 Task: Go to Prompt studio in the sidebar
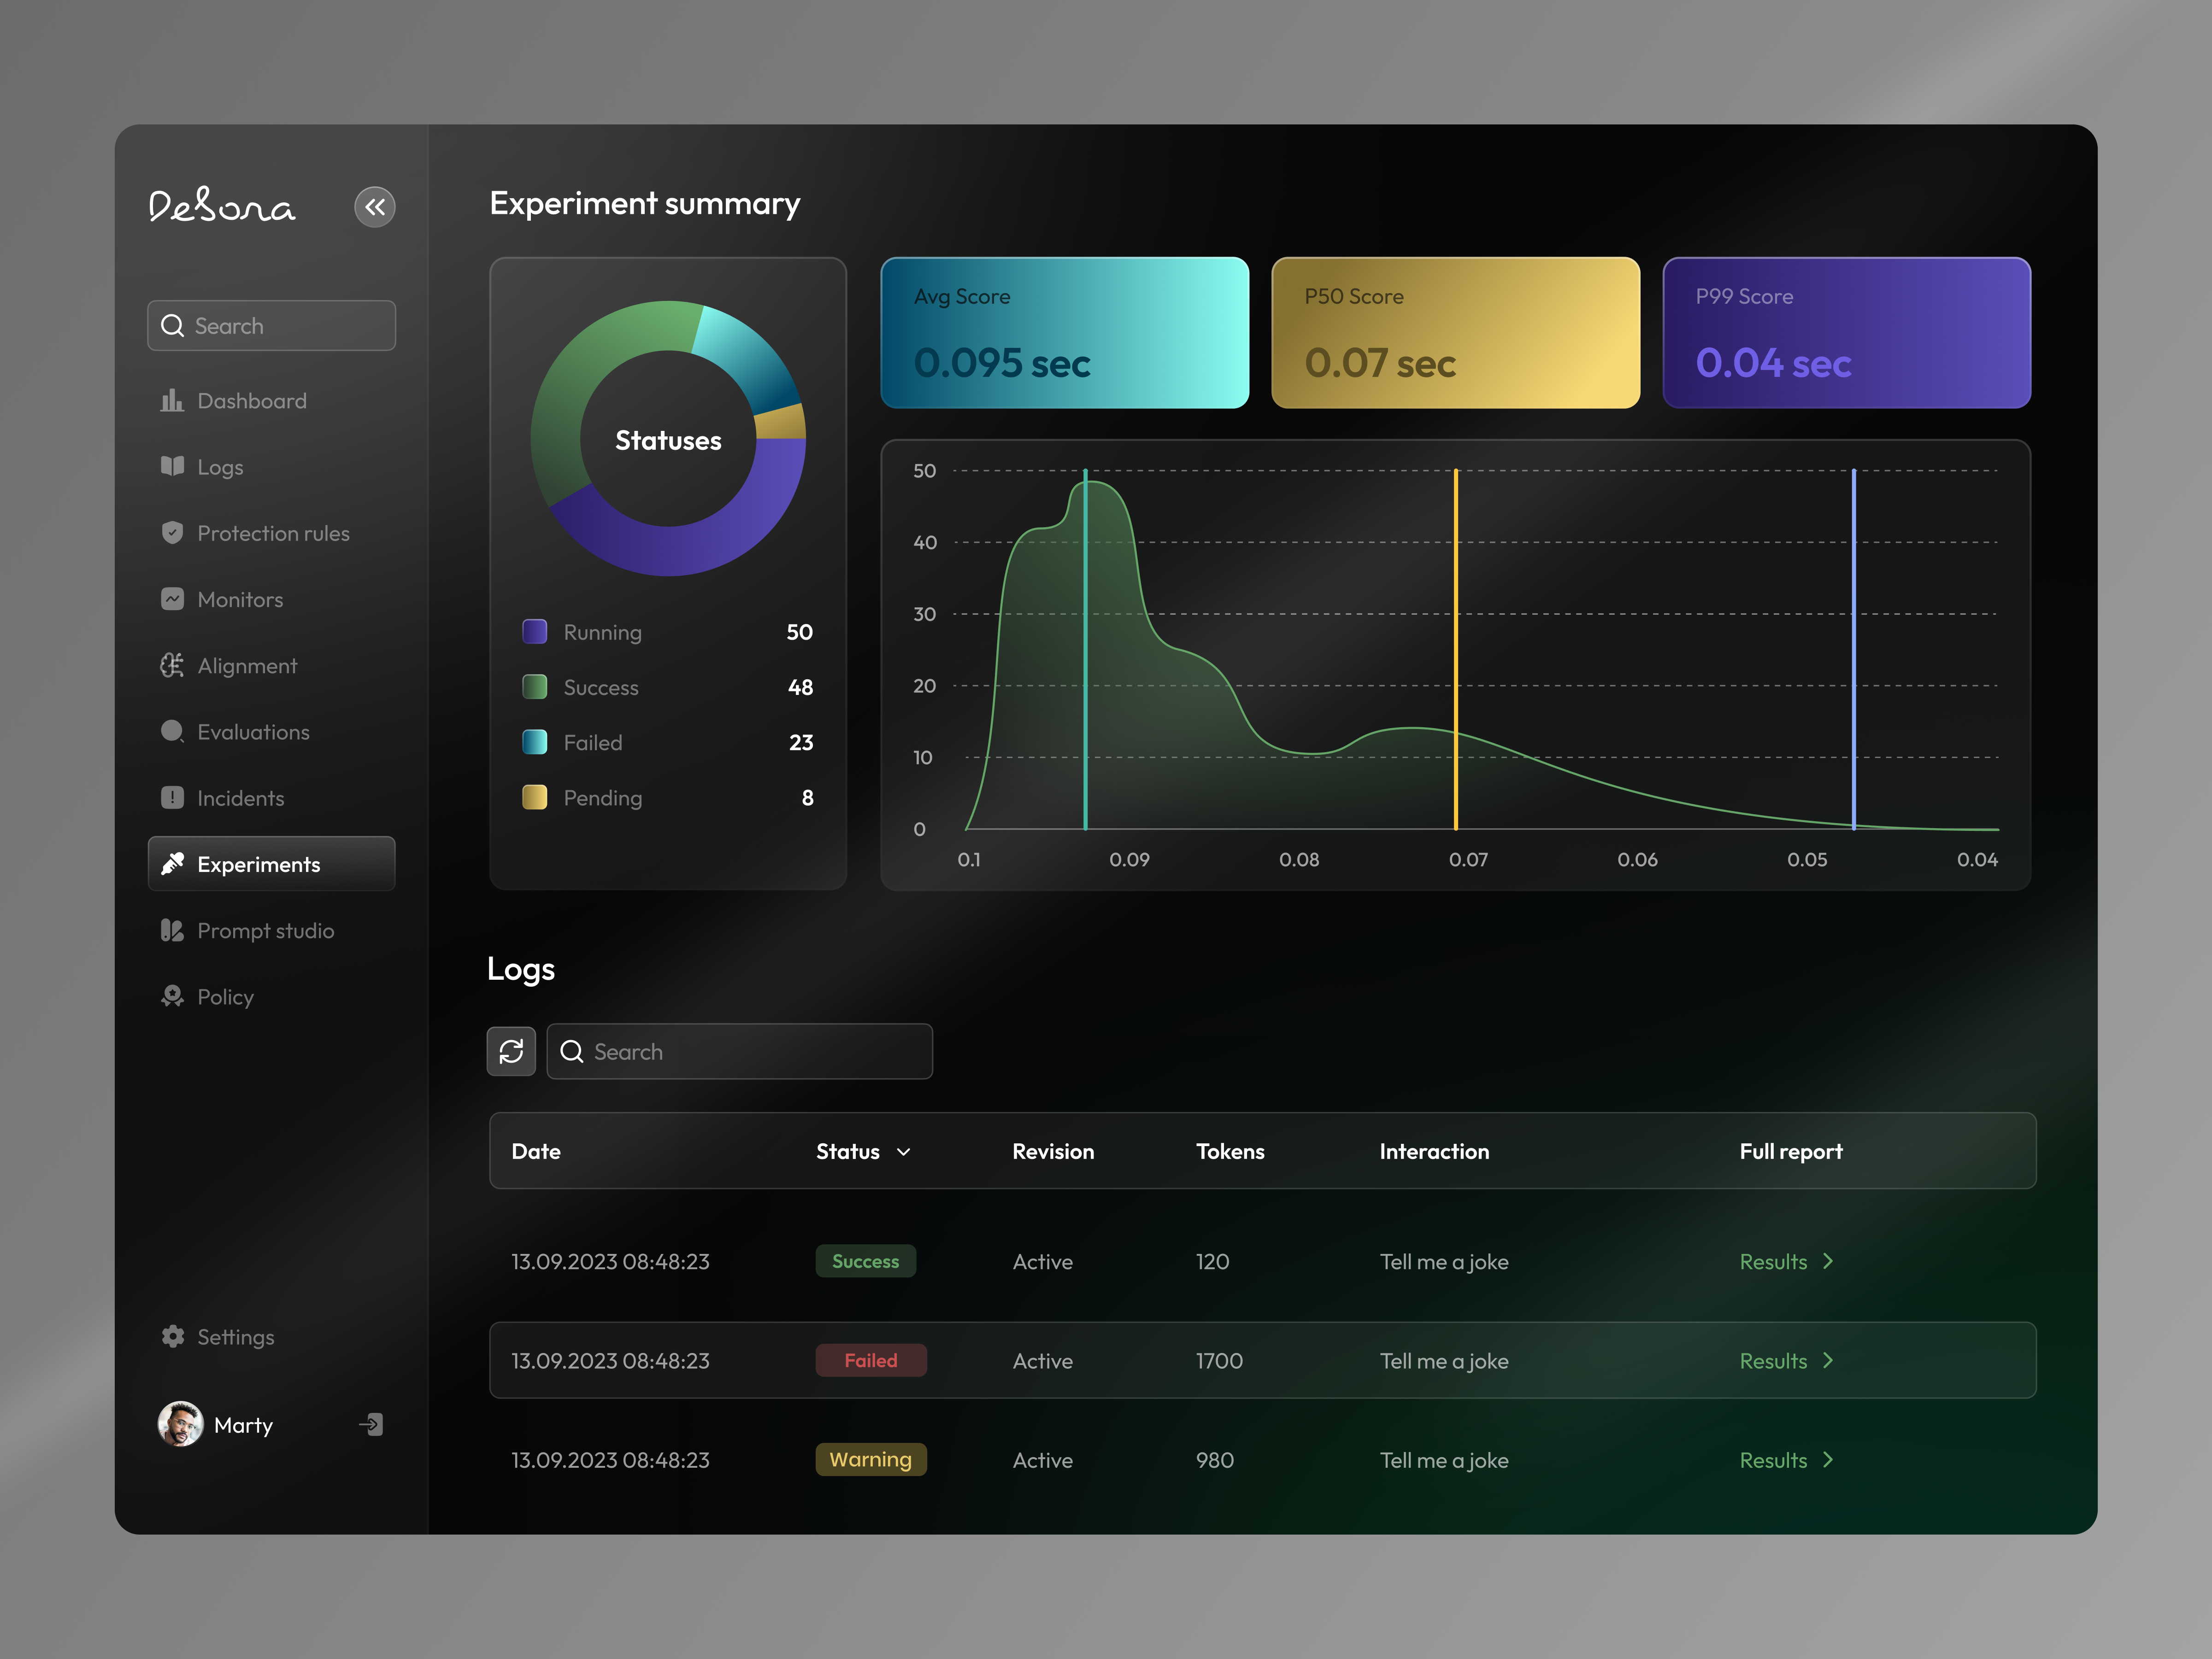(265, 931)
